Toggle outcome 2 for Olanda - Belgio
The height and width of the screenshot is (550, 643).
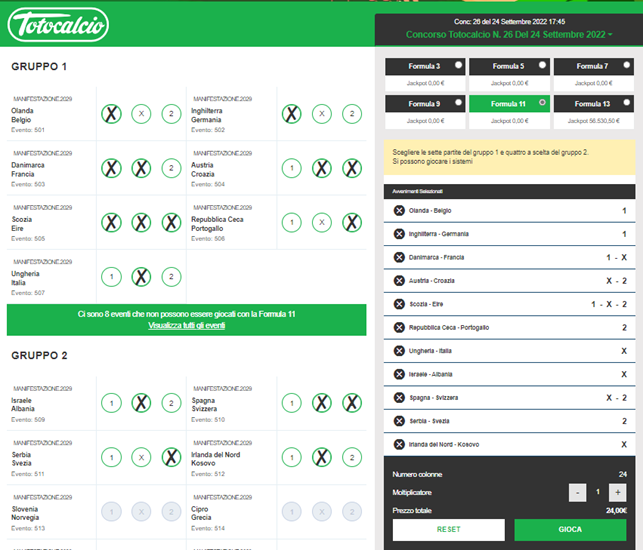click(171, 114)
